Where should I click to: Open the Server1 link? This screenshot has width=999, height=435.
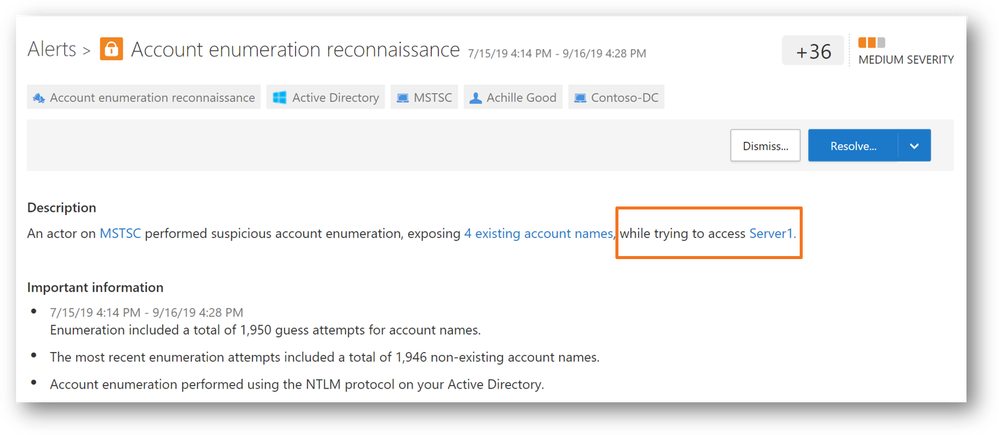point(771,233)
